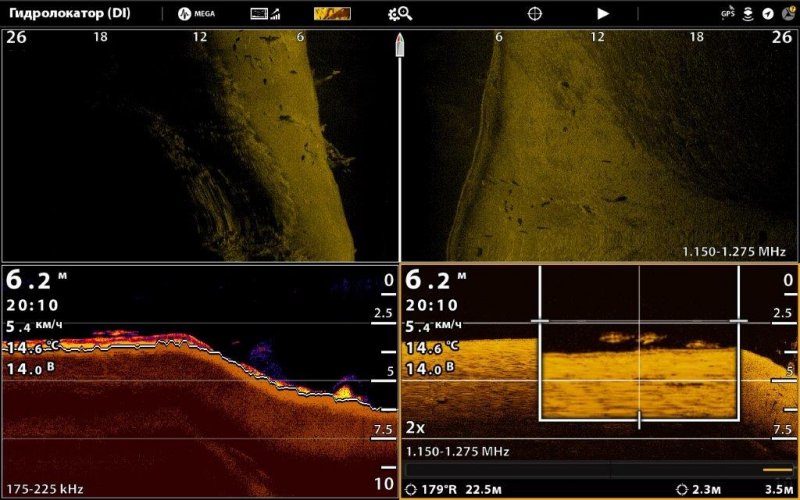Screen dimensions: 800x500
Task: Tap the navigation compass arrow icon
Action: pyautogui.click(x=767, y=14)
